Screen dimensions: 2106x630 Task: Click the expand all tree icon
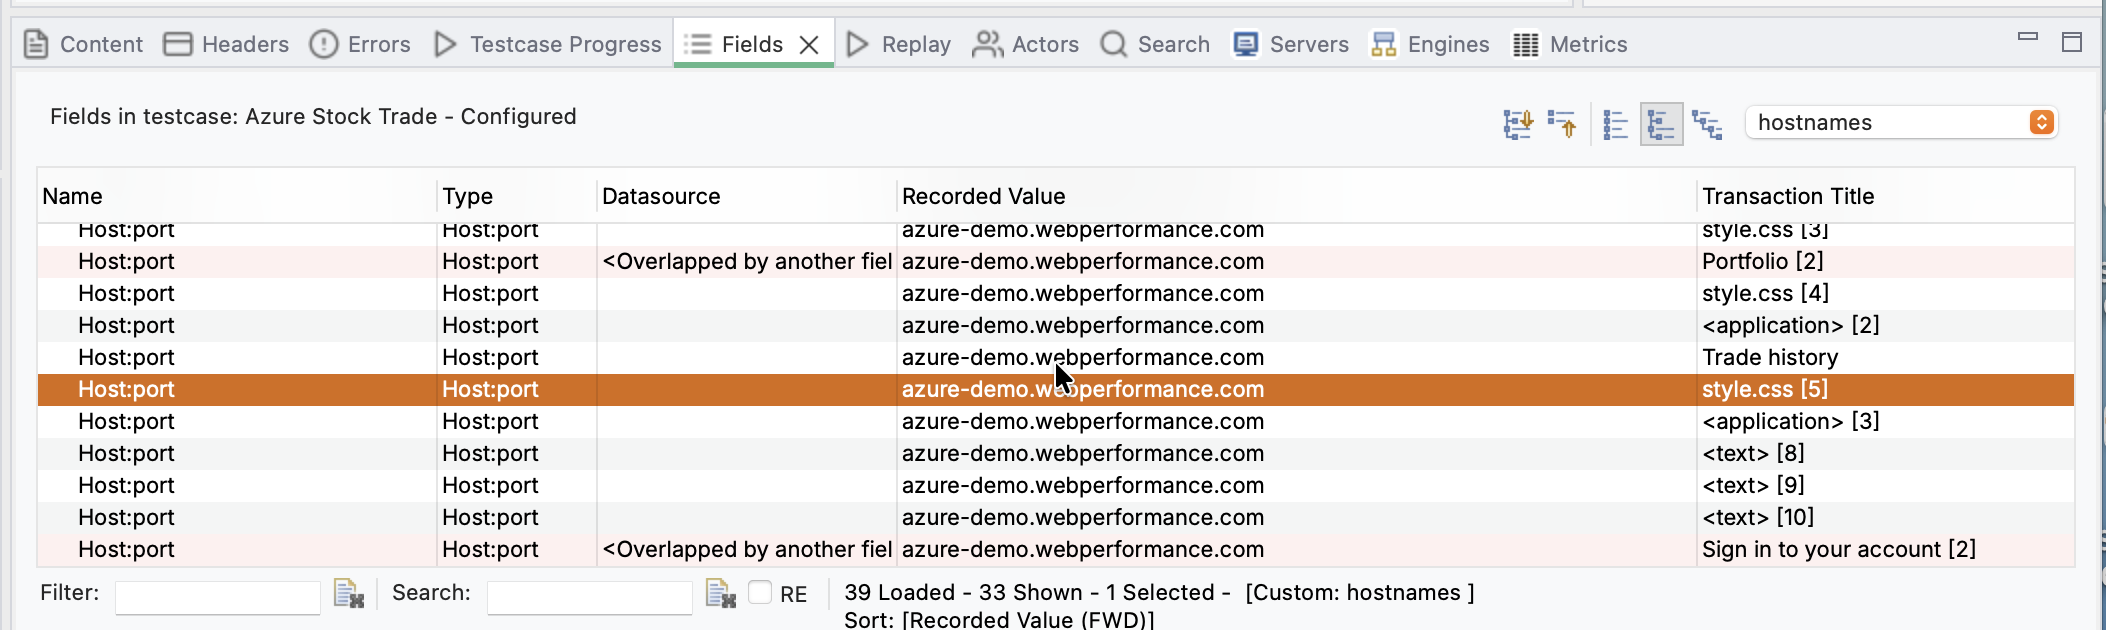point(1518,124)
